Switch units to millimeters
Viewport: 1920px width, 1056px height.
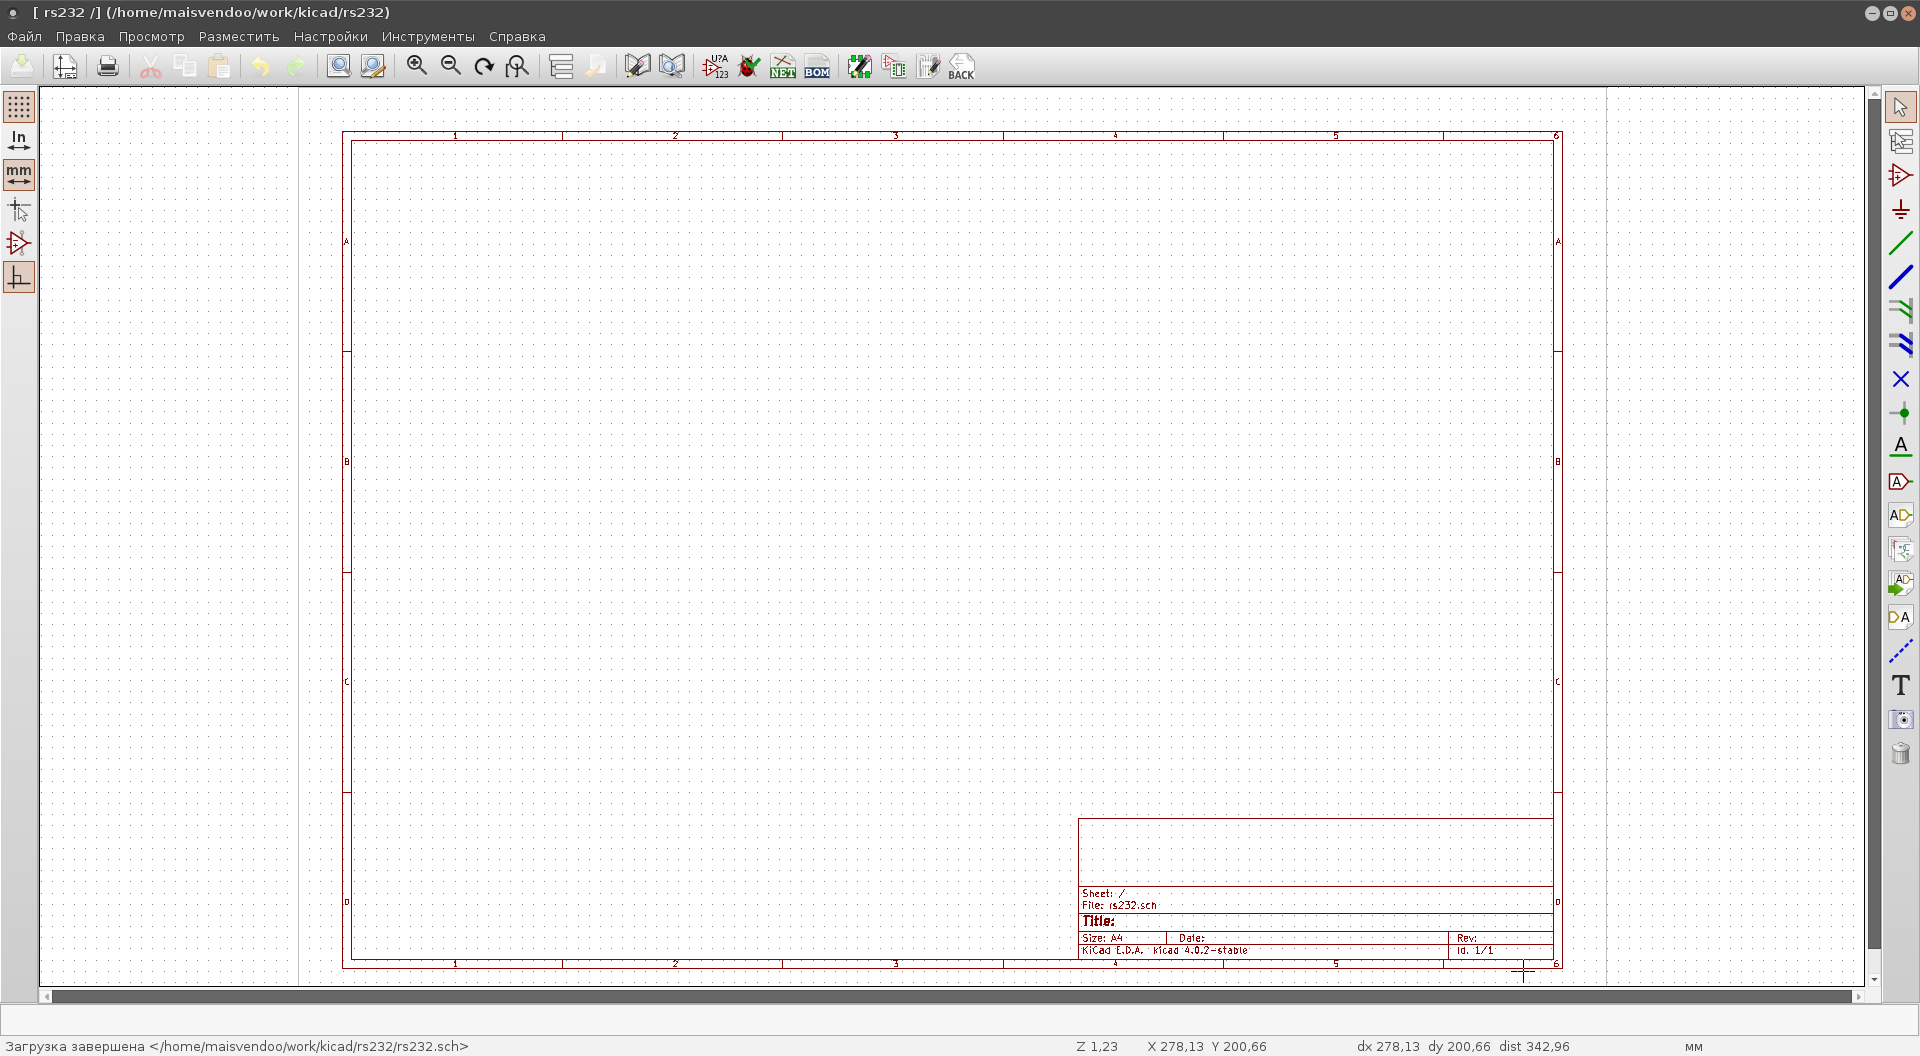coord(19,175)
